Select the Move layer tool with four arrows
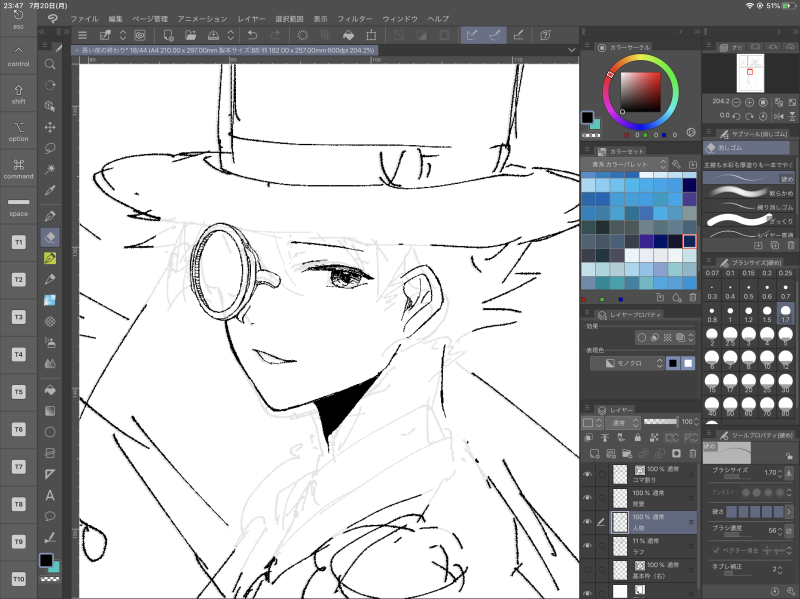The height and width of the screenshot is (599, 800). point(50,127)
